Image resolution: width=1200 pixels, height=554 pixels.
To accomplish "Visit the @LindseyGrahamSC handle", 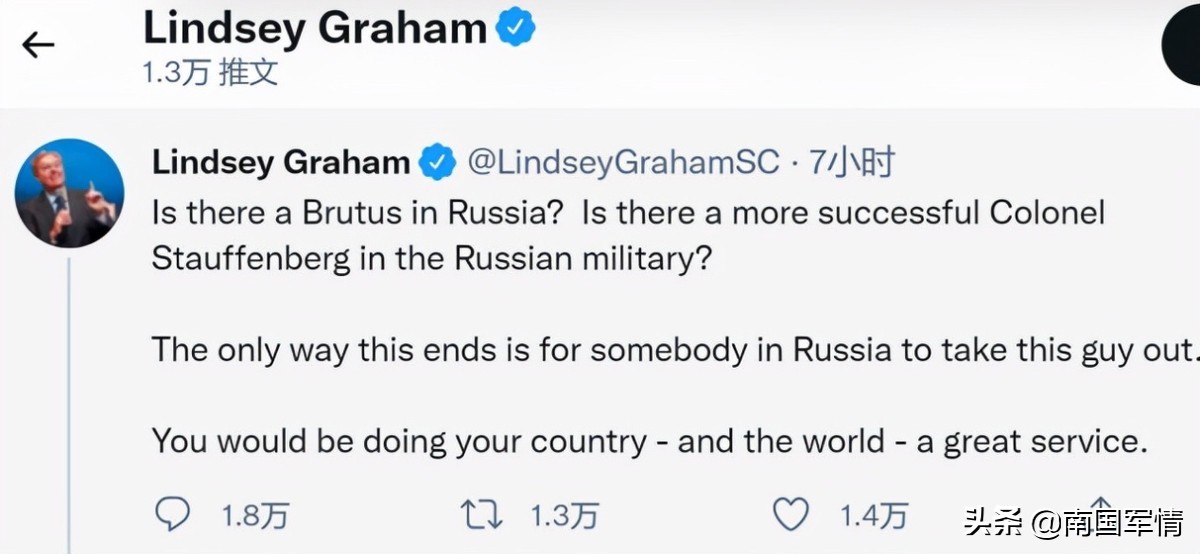I will [x=624, y=163].
